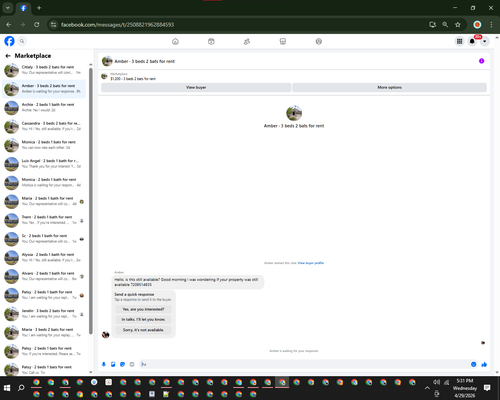The width and height of the screenshot is (500, 400).
Task: Expand the account dropdown arrow
Action: click(x=485, y=41)
